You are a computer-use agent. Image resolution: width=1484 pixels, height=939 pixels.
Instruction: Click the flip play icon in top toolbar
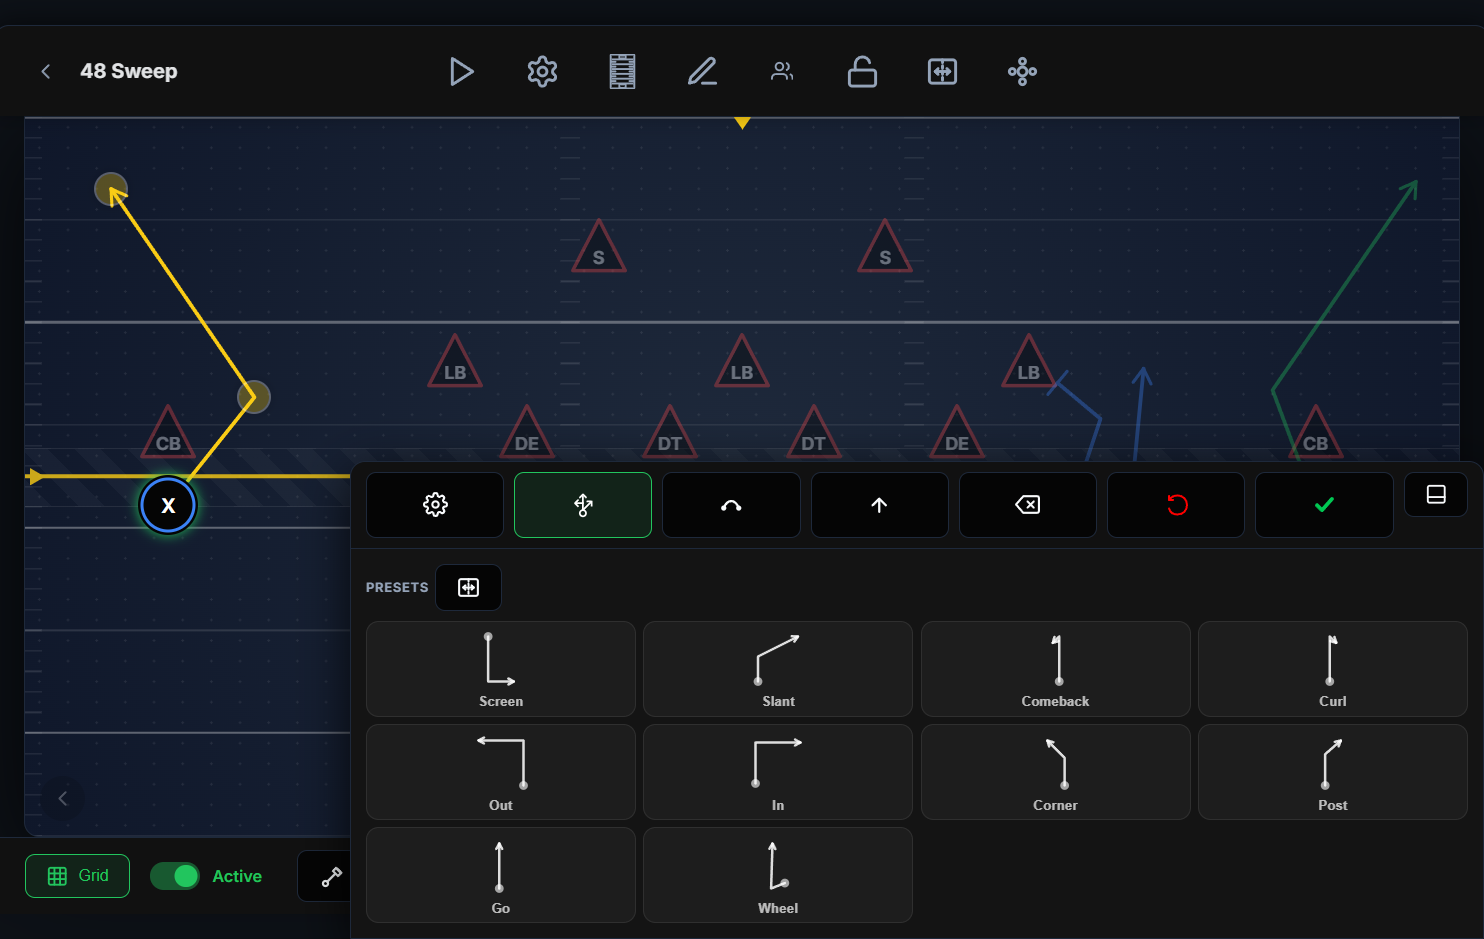(942, 71)
